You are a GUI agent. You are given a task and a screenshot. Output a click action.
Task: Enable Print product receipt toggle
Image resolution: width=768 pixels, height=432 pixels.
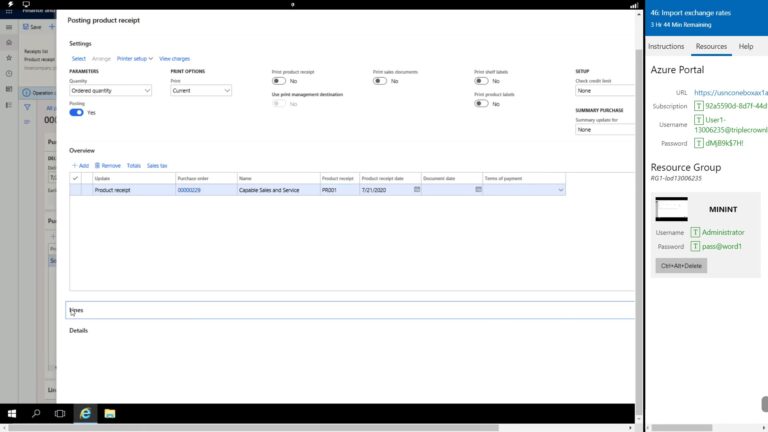click(x=279, y=81)
